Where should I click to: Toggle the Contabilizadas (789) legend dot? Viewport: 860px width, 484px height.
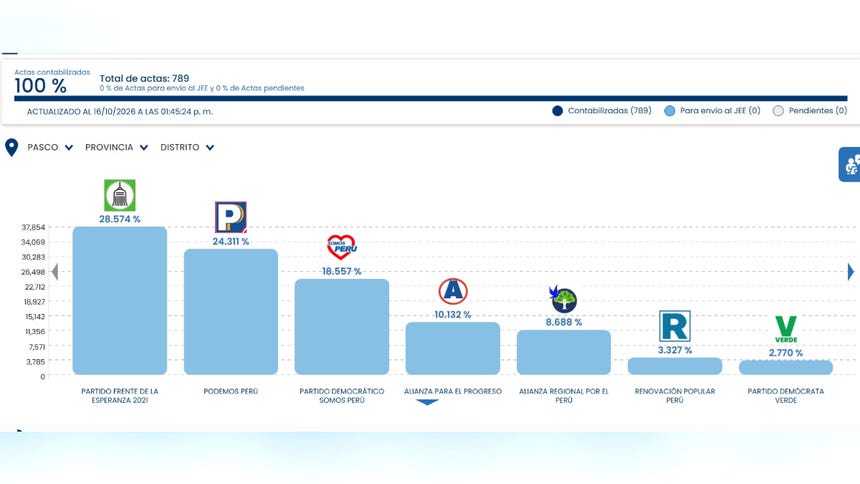coord(557,111)
